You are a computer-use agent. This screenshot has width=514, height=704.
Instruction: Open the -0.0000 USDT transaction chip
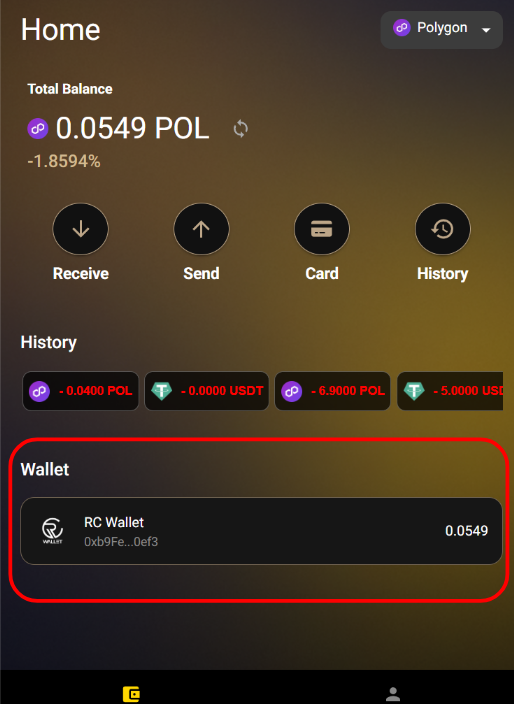click(206, 391)
